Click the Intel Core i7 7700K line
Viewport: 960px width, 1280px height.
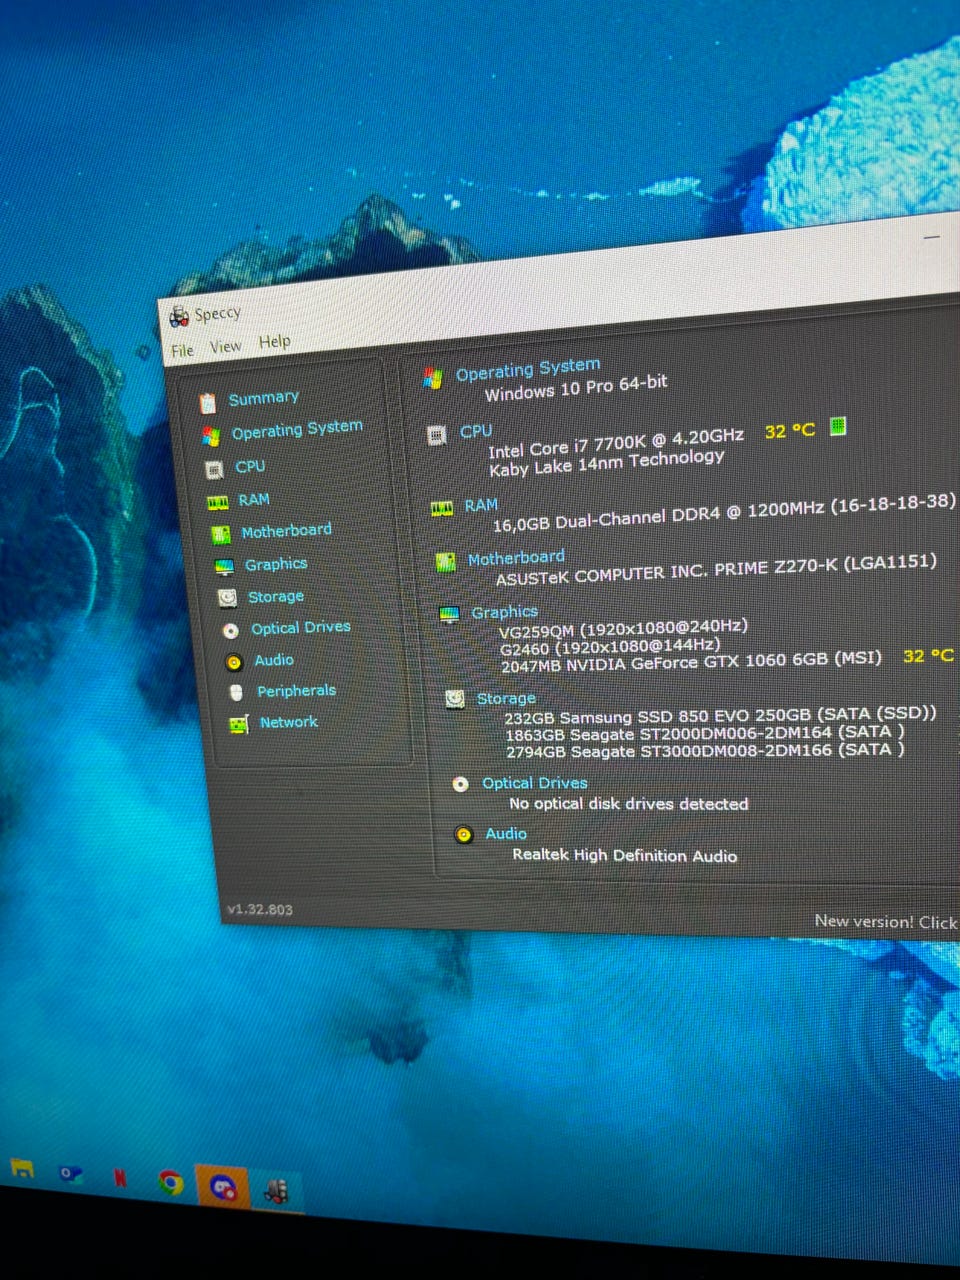coord(616,443)
